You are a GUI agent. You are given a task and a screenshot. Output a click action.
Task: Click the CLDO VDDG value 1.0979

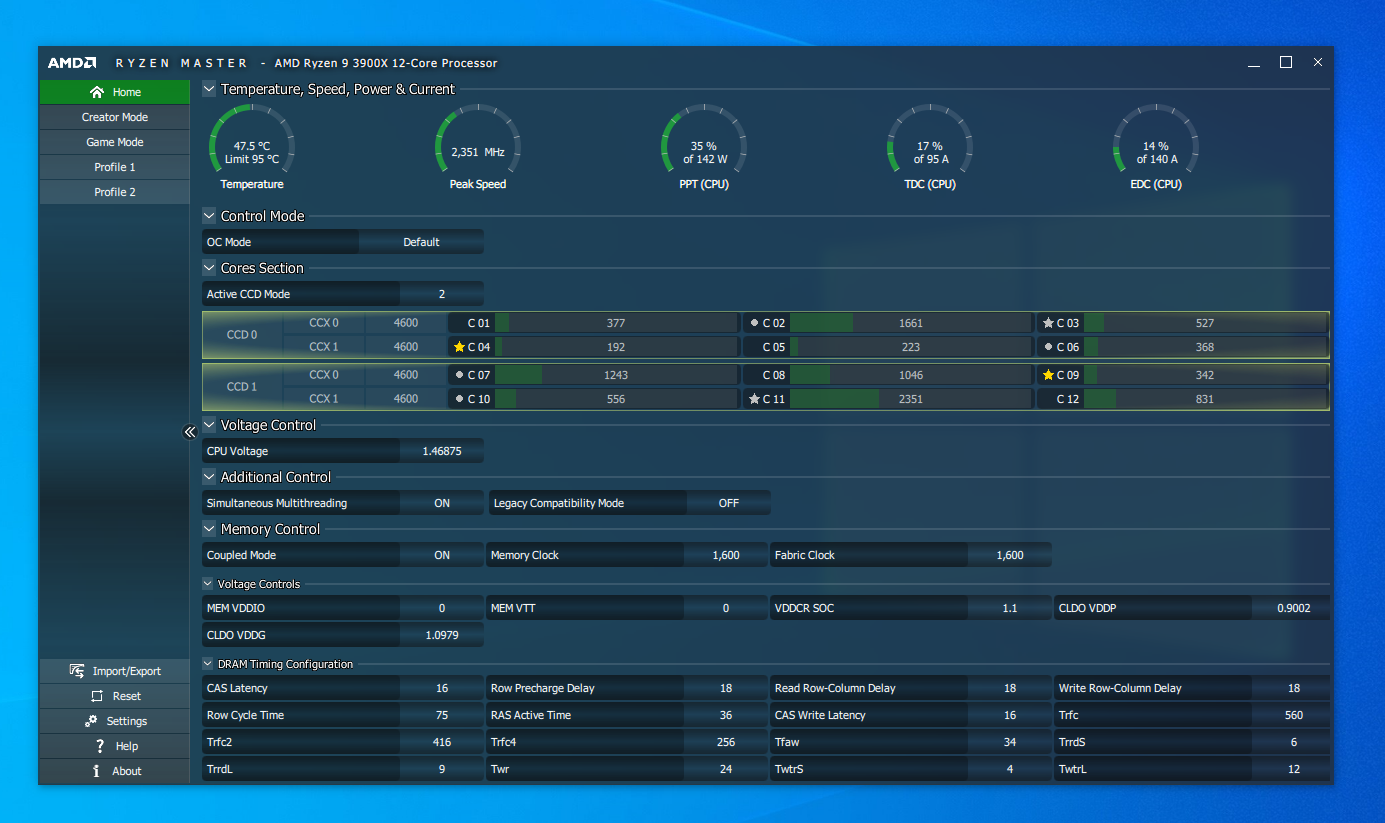pos(442,634)
